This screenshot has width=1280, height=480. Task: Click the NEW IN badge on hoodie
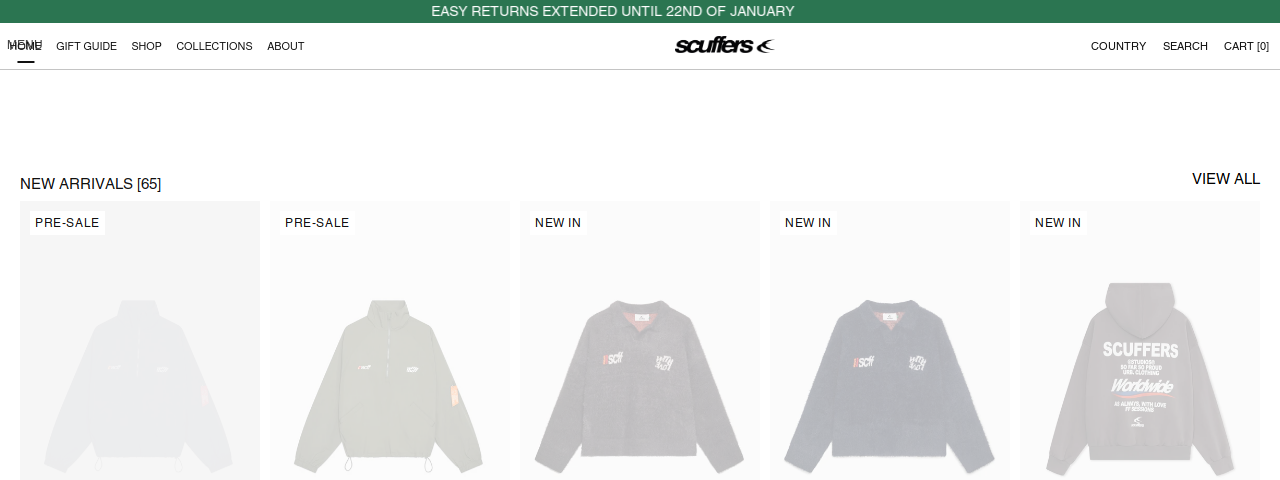click(1058, 223)
